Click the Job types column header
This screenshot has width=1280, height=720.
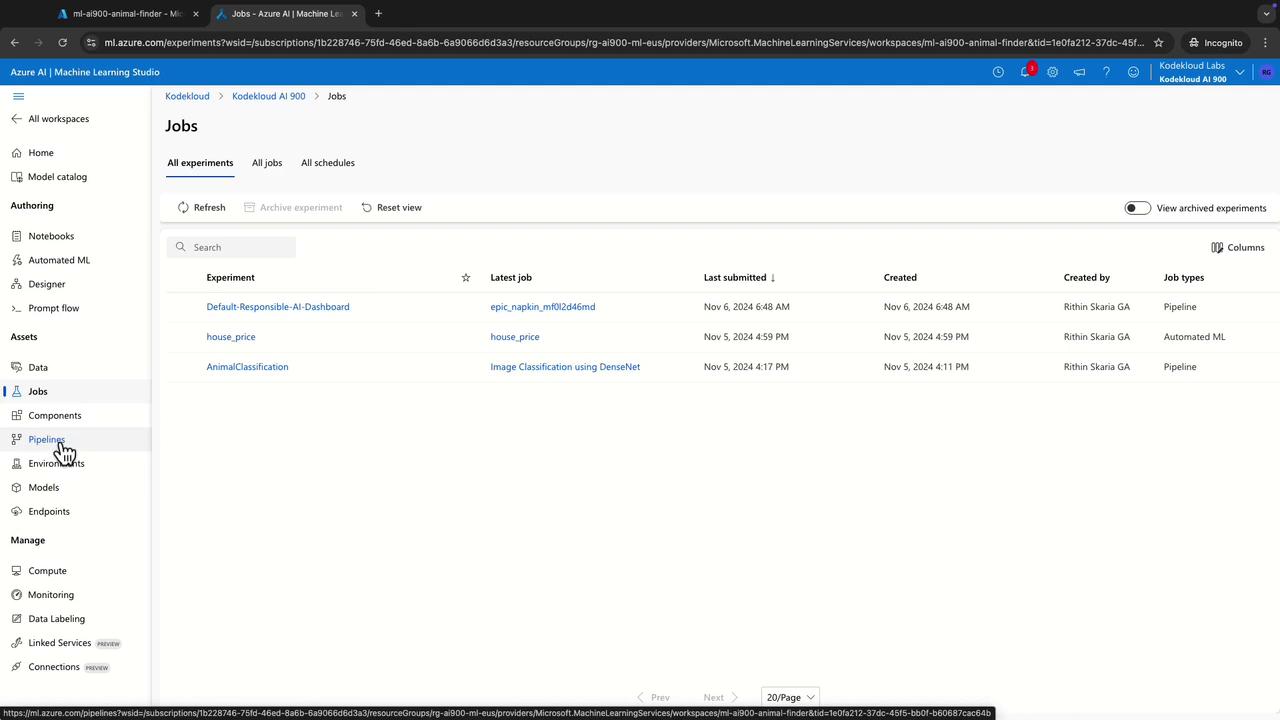pyautogui.click(x=1184, y=278)
